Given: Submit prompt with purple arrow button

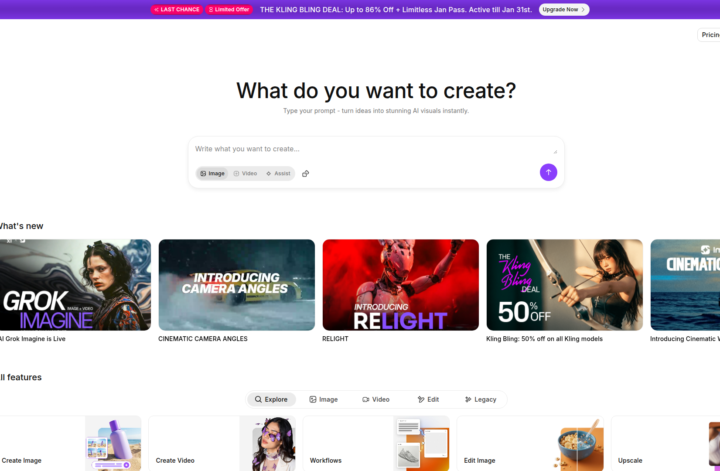Looking at the screenshot, I should [x=548, y=172].
